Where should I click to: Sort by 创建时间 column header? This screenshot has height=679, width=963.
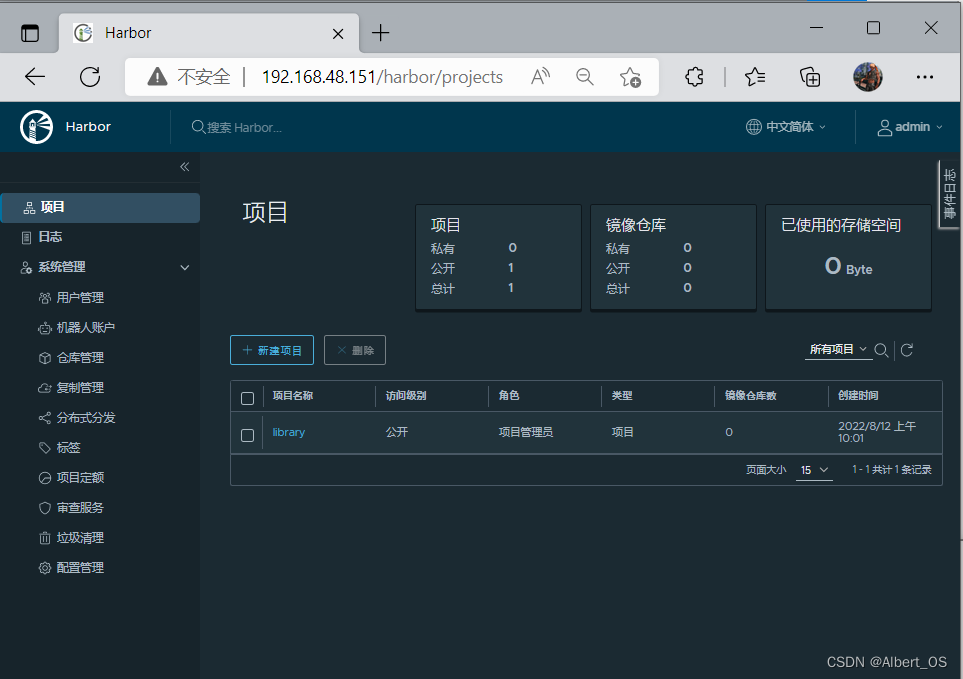(858, 396)
